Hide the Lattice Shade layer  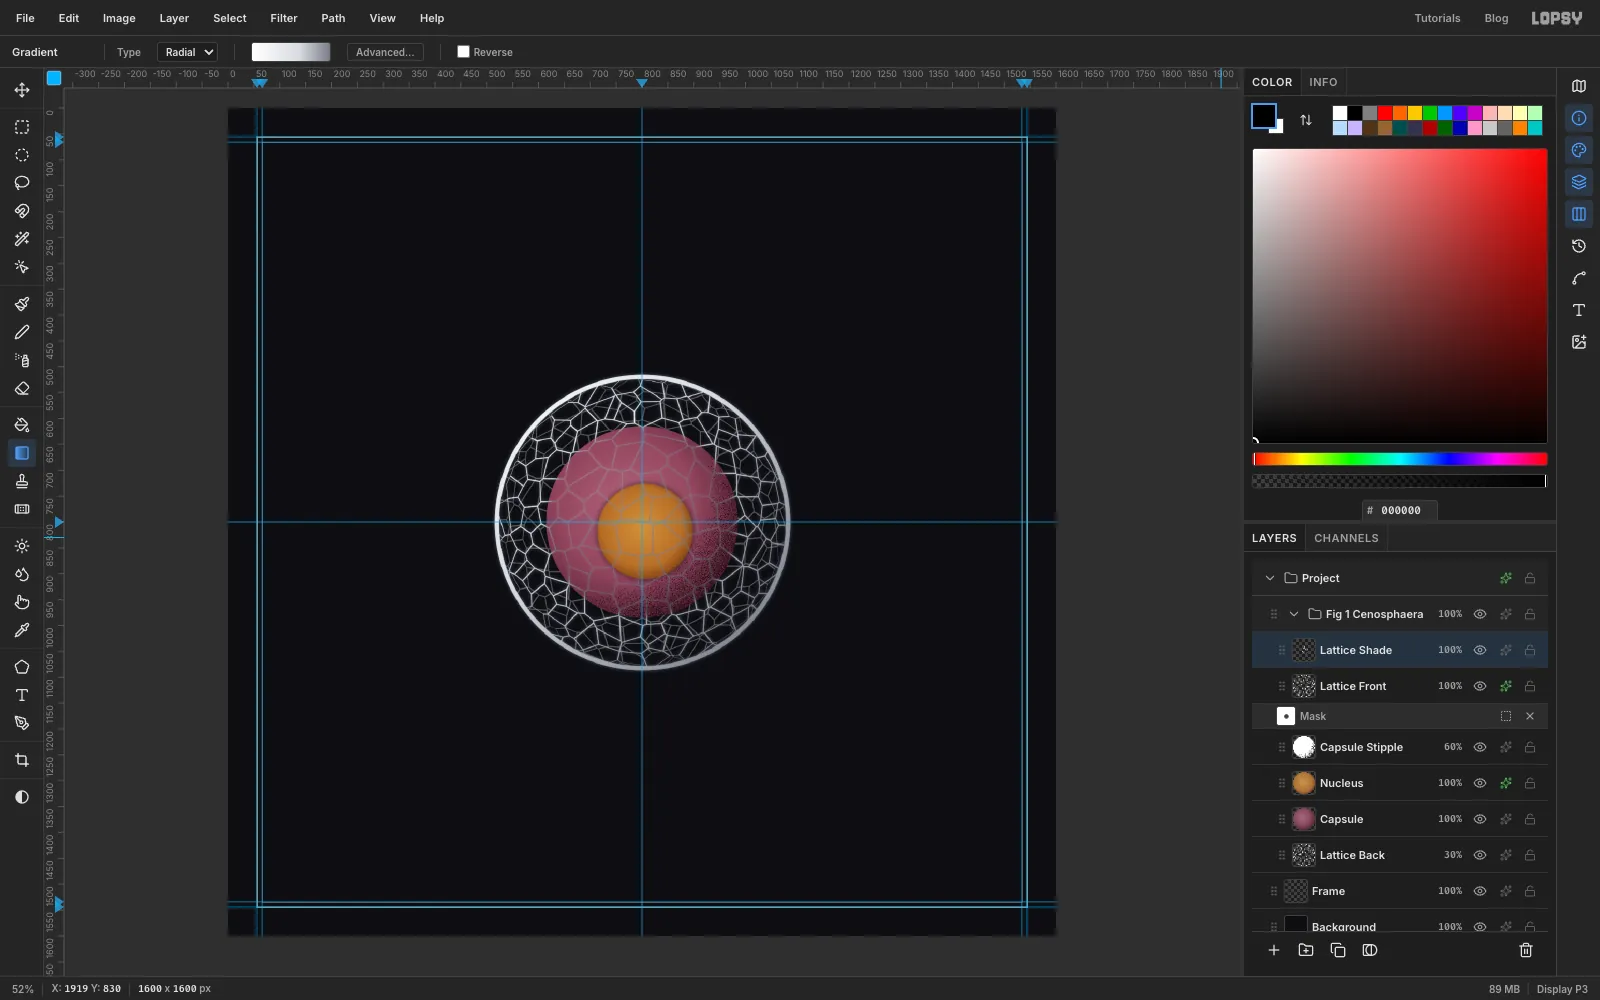coord(1480,650)
